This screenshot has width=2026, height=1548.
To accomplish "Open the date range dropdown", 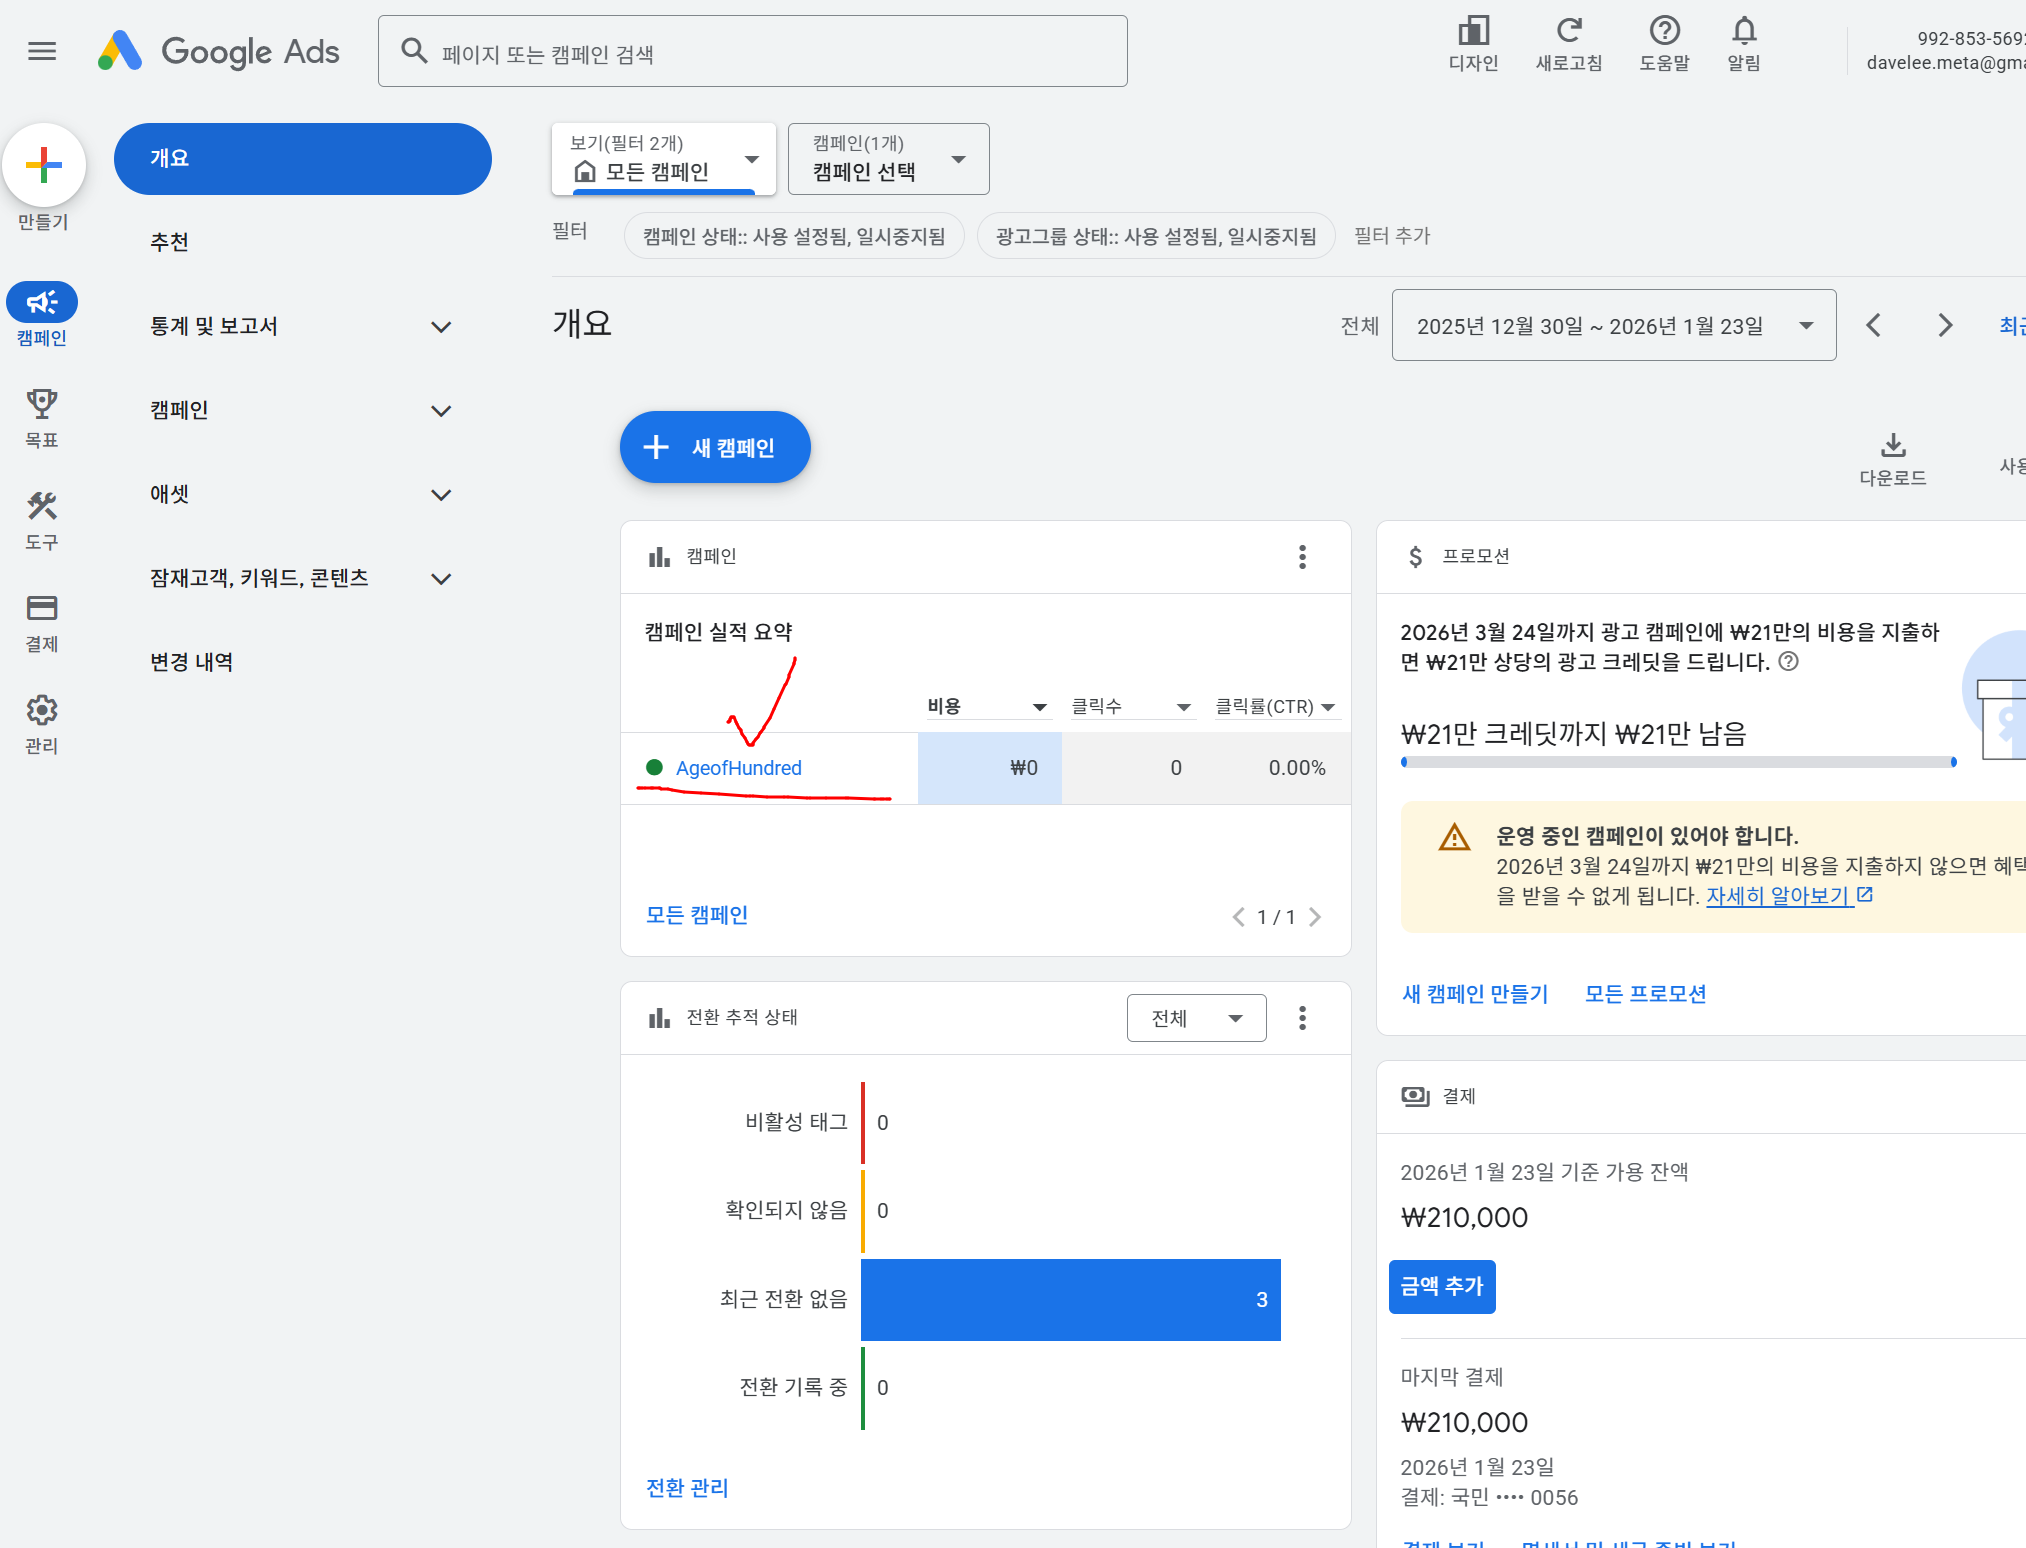I will point(1613,326).
